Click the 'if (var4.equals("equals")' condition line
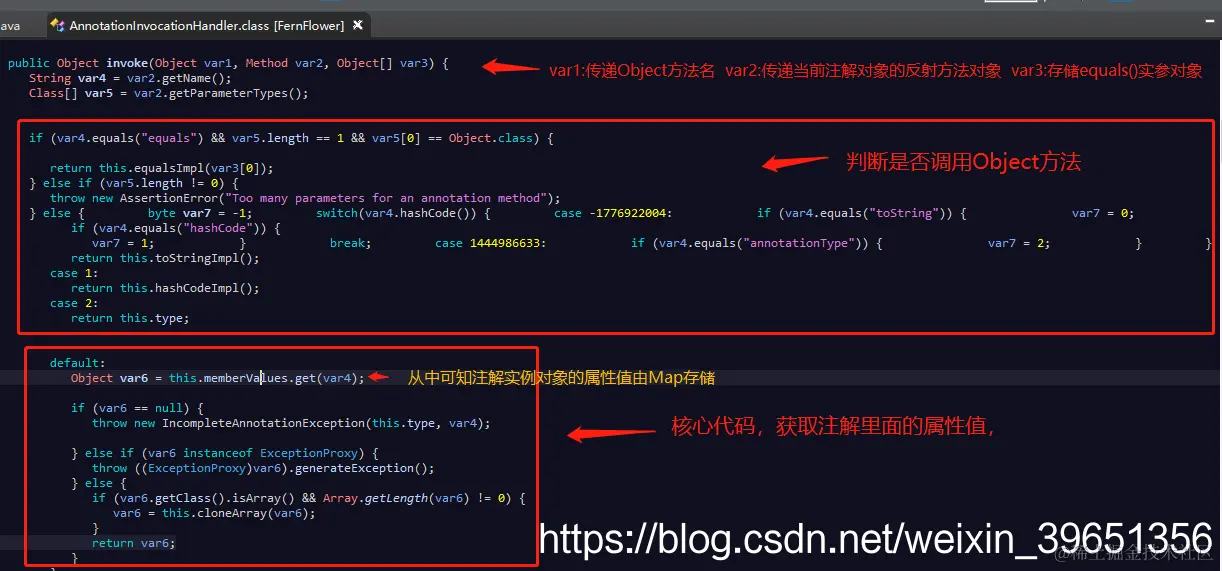1222x571 pixels. click(x=291, y=138)
